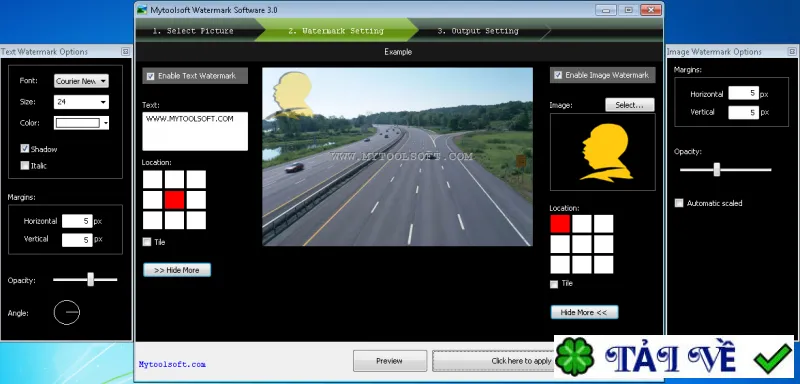Image resolution: width=800 pixels, height=384 pixels.
Task: Click the yellow head watermark image thumbnail
Action: [603, 152]
